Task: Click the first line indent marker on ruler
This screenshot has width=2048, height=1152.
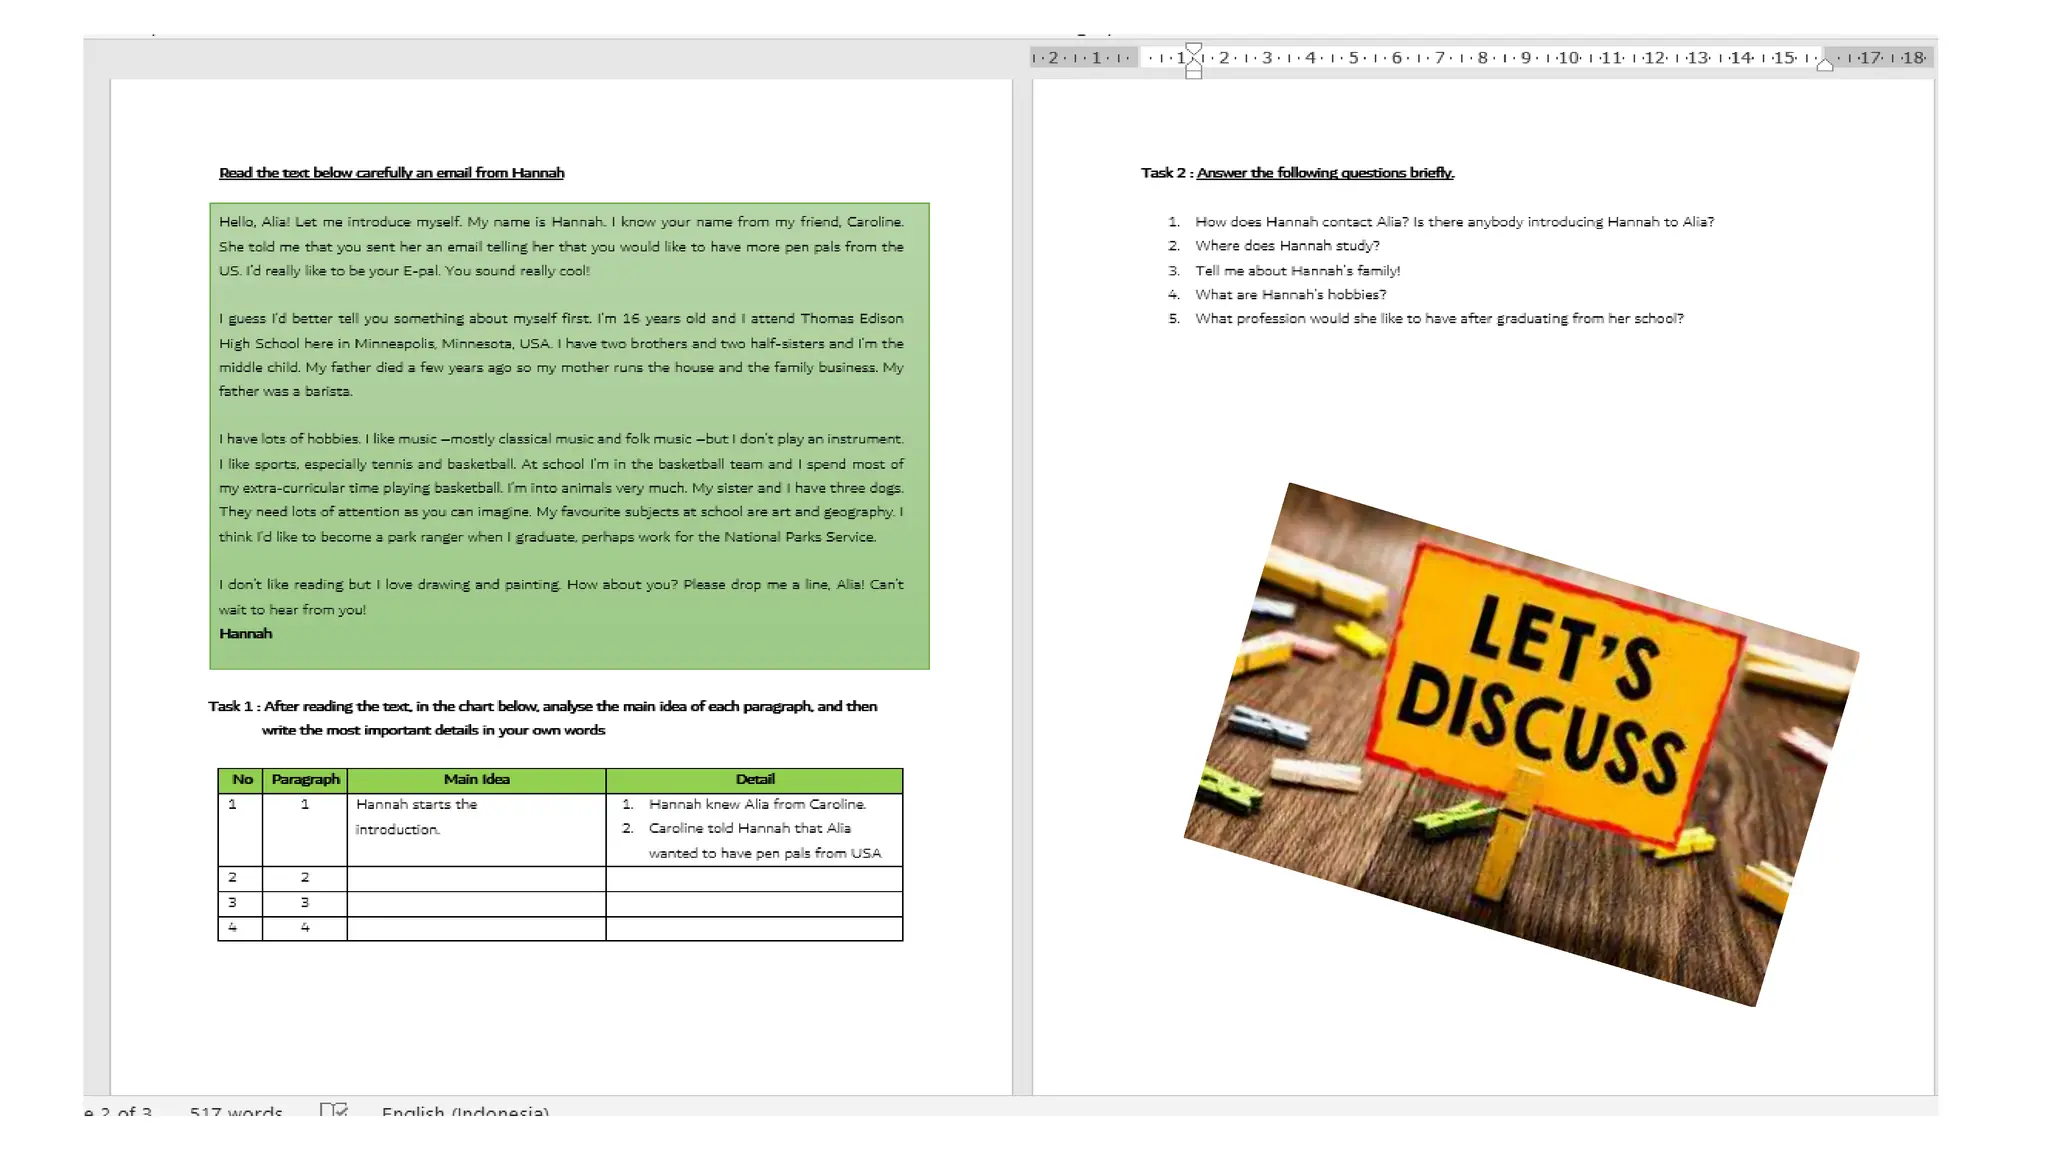Action: point(1193,48)
